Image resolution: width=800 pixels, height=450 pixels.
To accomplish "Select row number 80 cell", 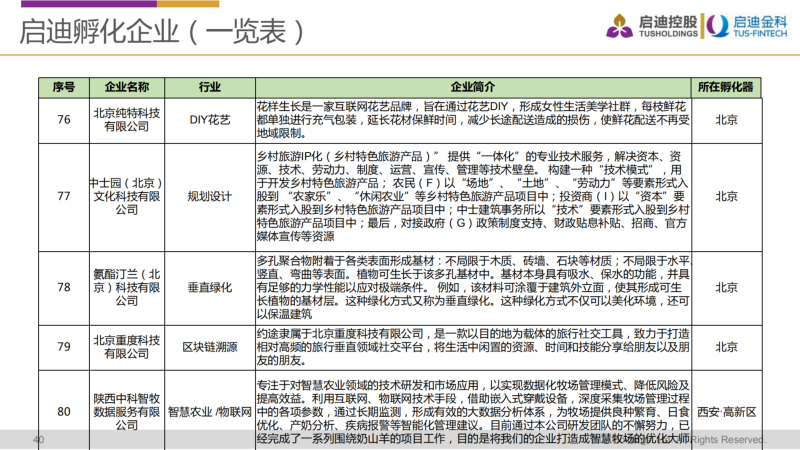I will click(64, 411).
